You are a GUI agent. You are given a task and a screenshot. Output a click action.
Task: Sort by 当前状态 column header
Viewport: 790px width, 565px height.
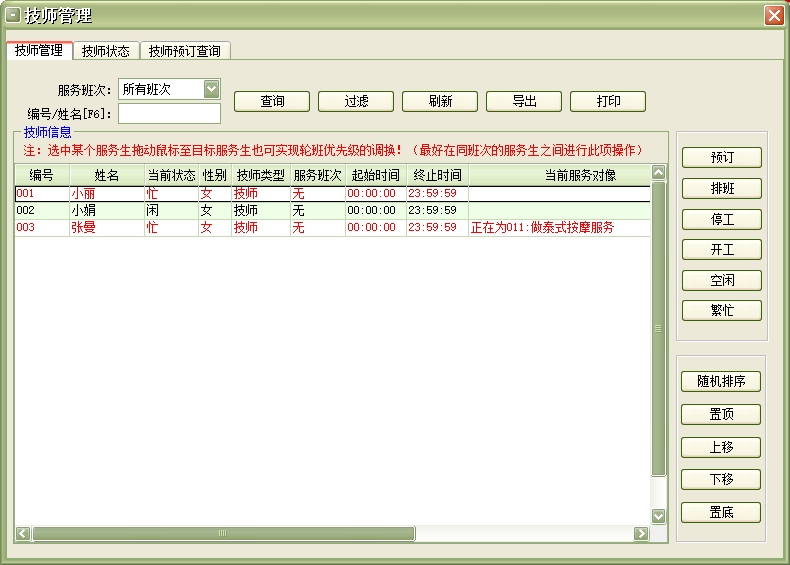171,175
